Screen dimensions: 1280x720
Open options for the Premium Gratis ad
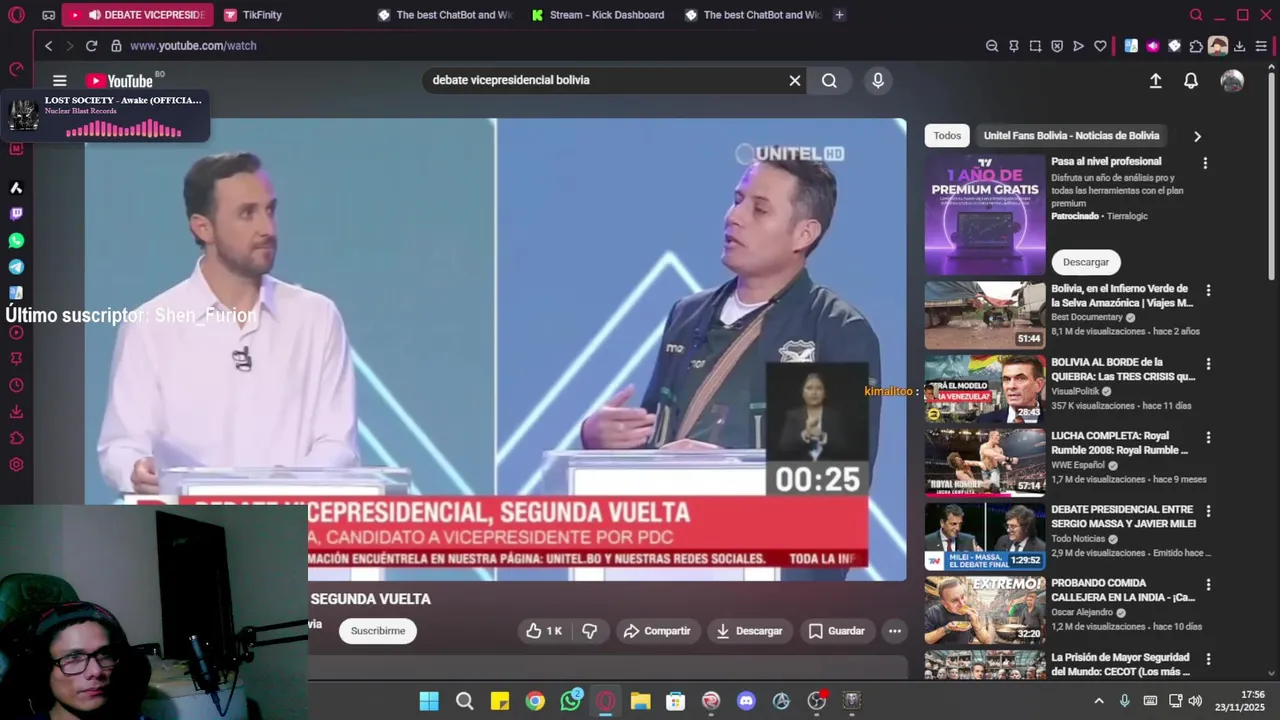click(x=1205, y=163)
